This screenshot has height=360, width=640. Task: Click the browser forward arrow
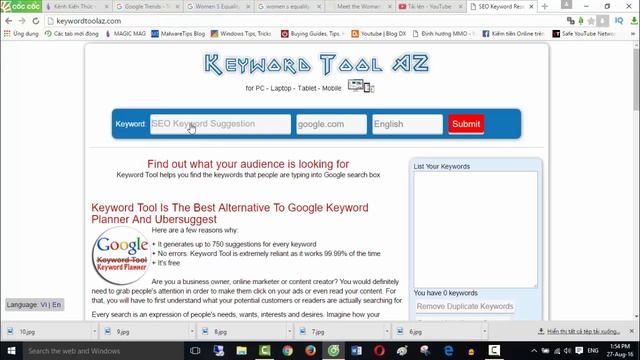point(22,21)
